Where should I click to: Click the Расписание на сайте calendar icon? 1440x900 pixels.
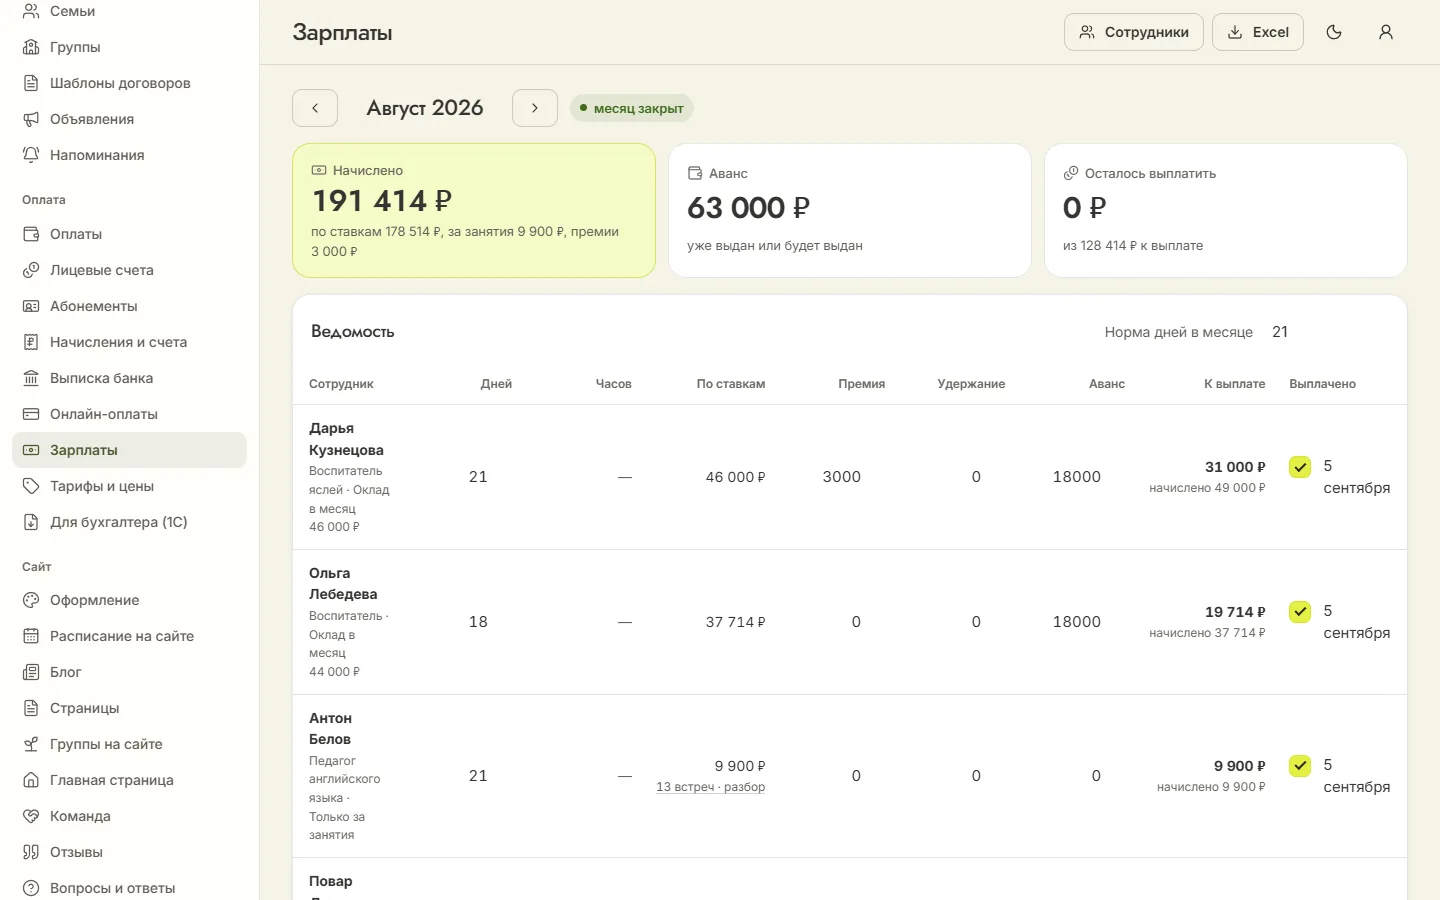[x=31, y=636]
